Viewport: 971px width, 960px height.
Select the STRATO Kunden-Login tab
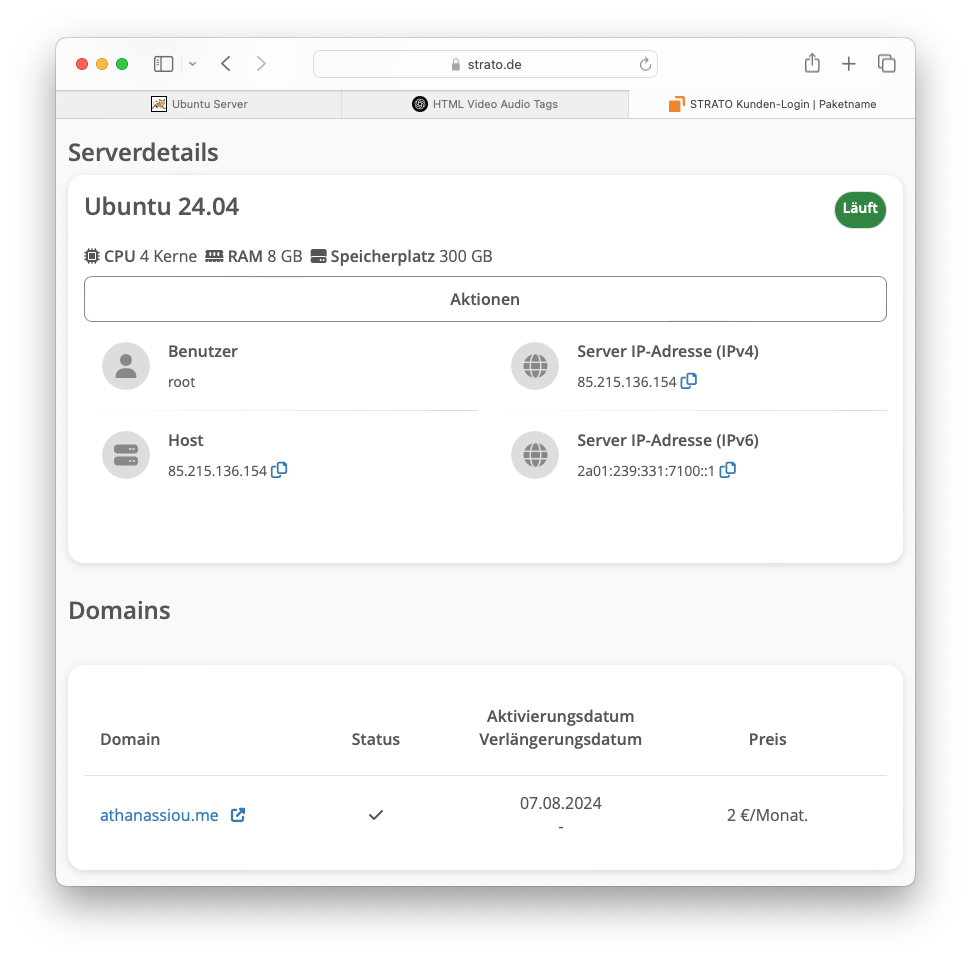click(x=772, y=104)
